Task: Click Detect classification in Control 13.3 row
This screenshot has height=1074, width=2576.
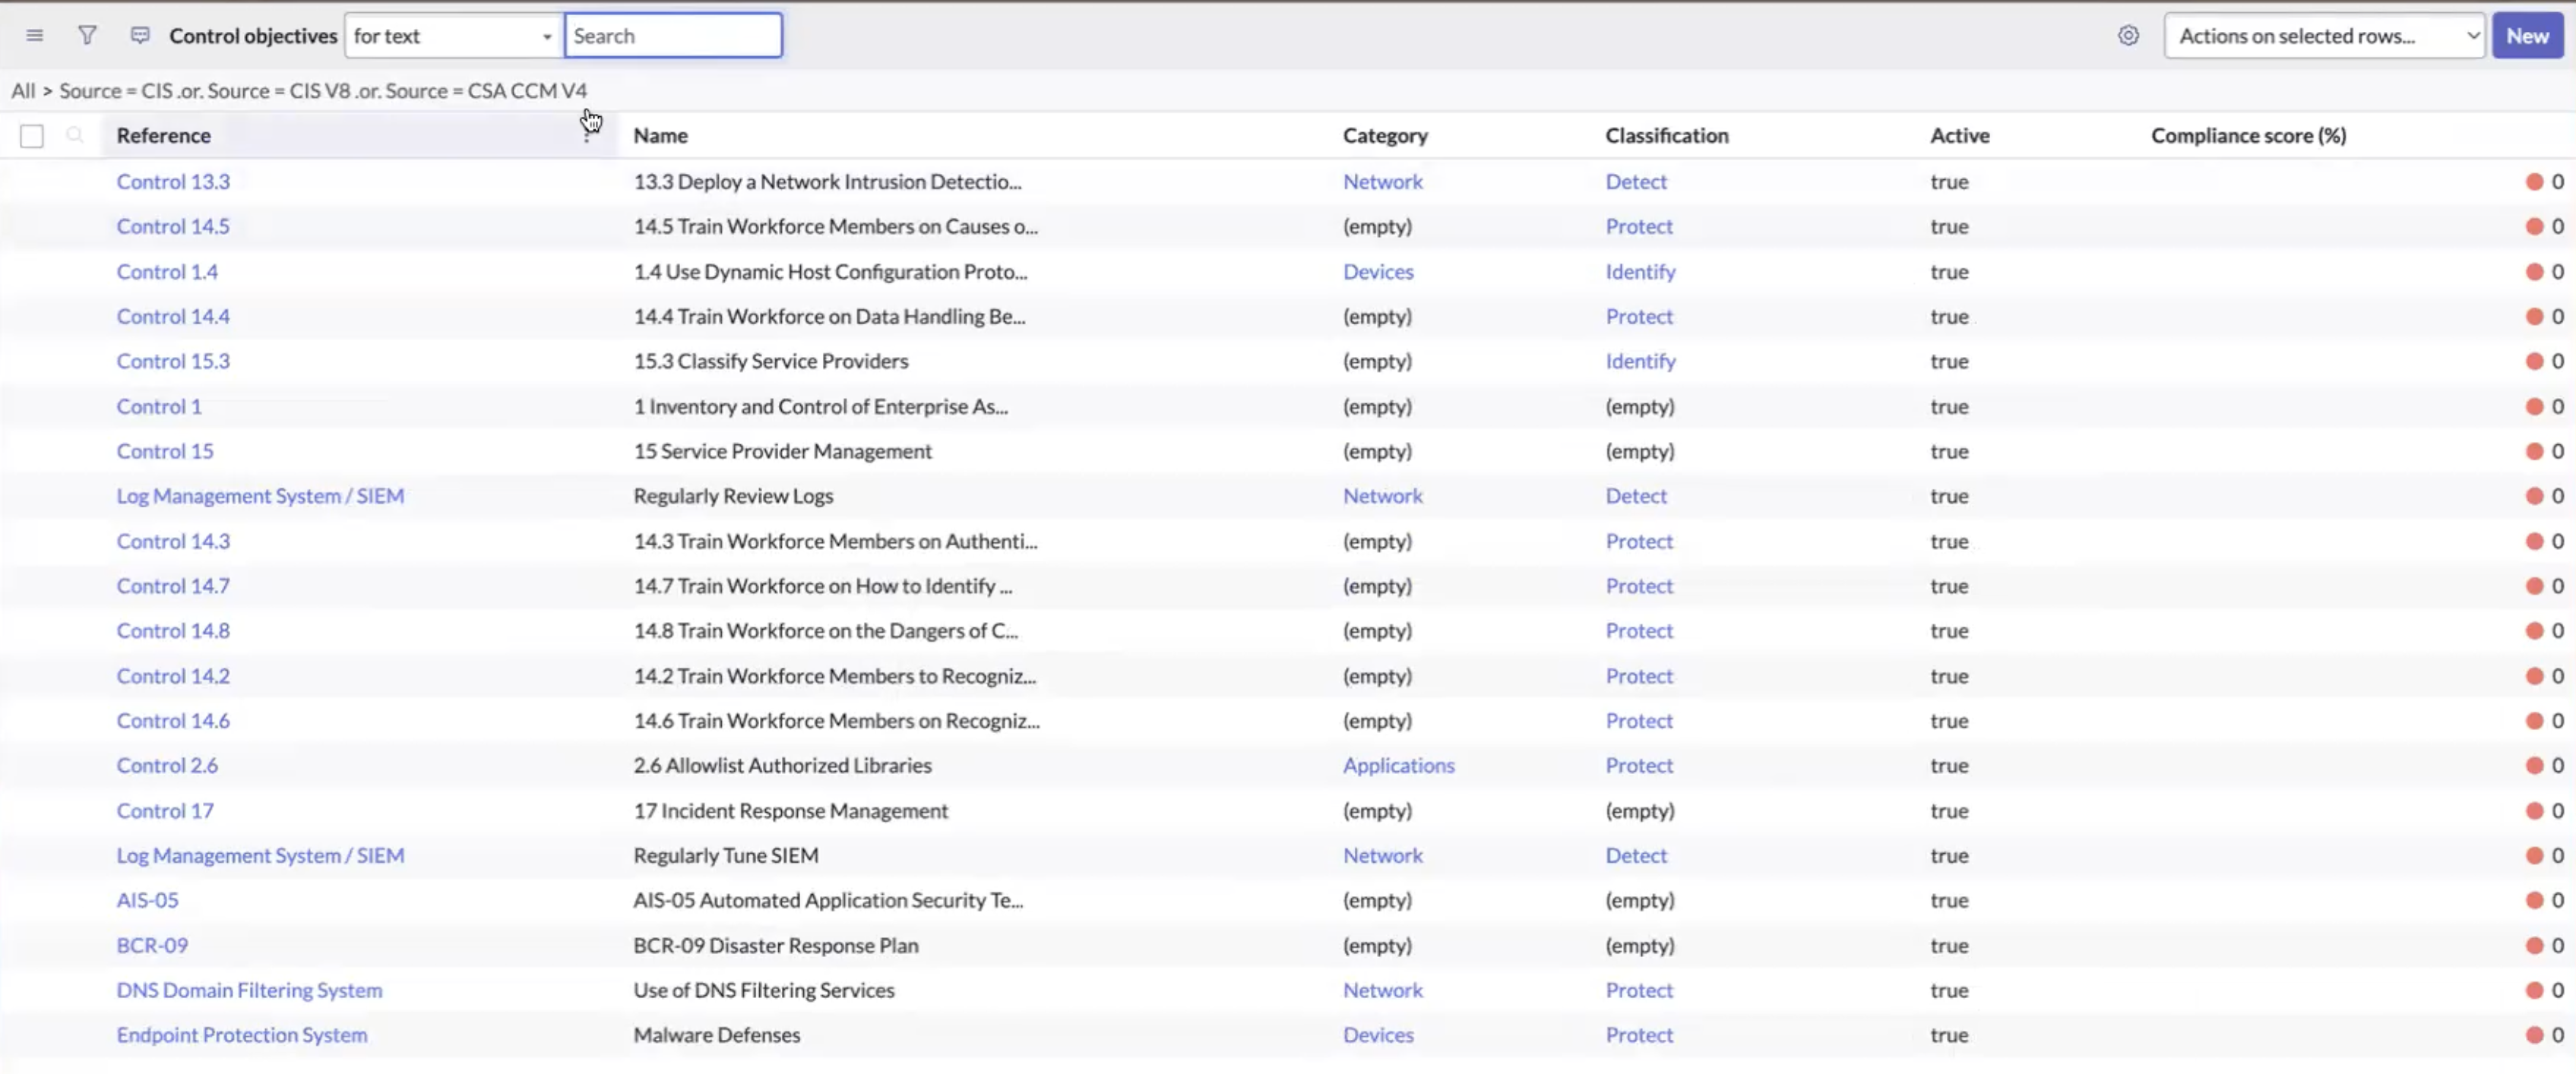Action: pyautogui.click(x=1636, y=182)
